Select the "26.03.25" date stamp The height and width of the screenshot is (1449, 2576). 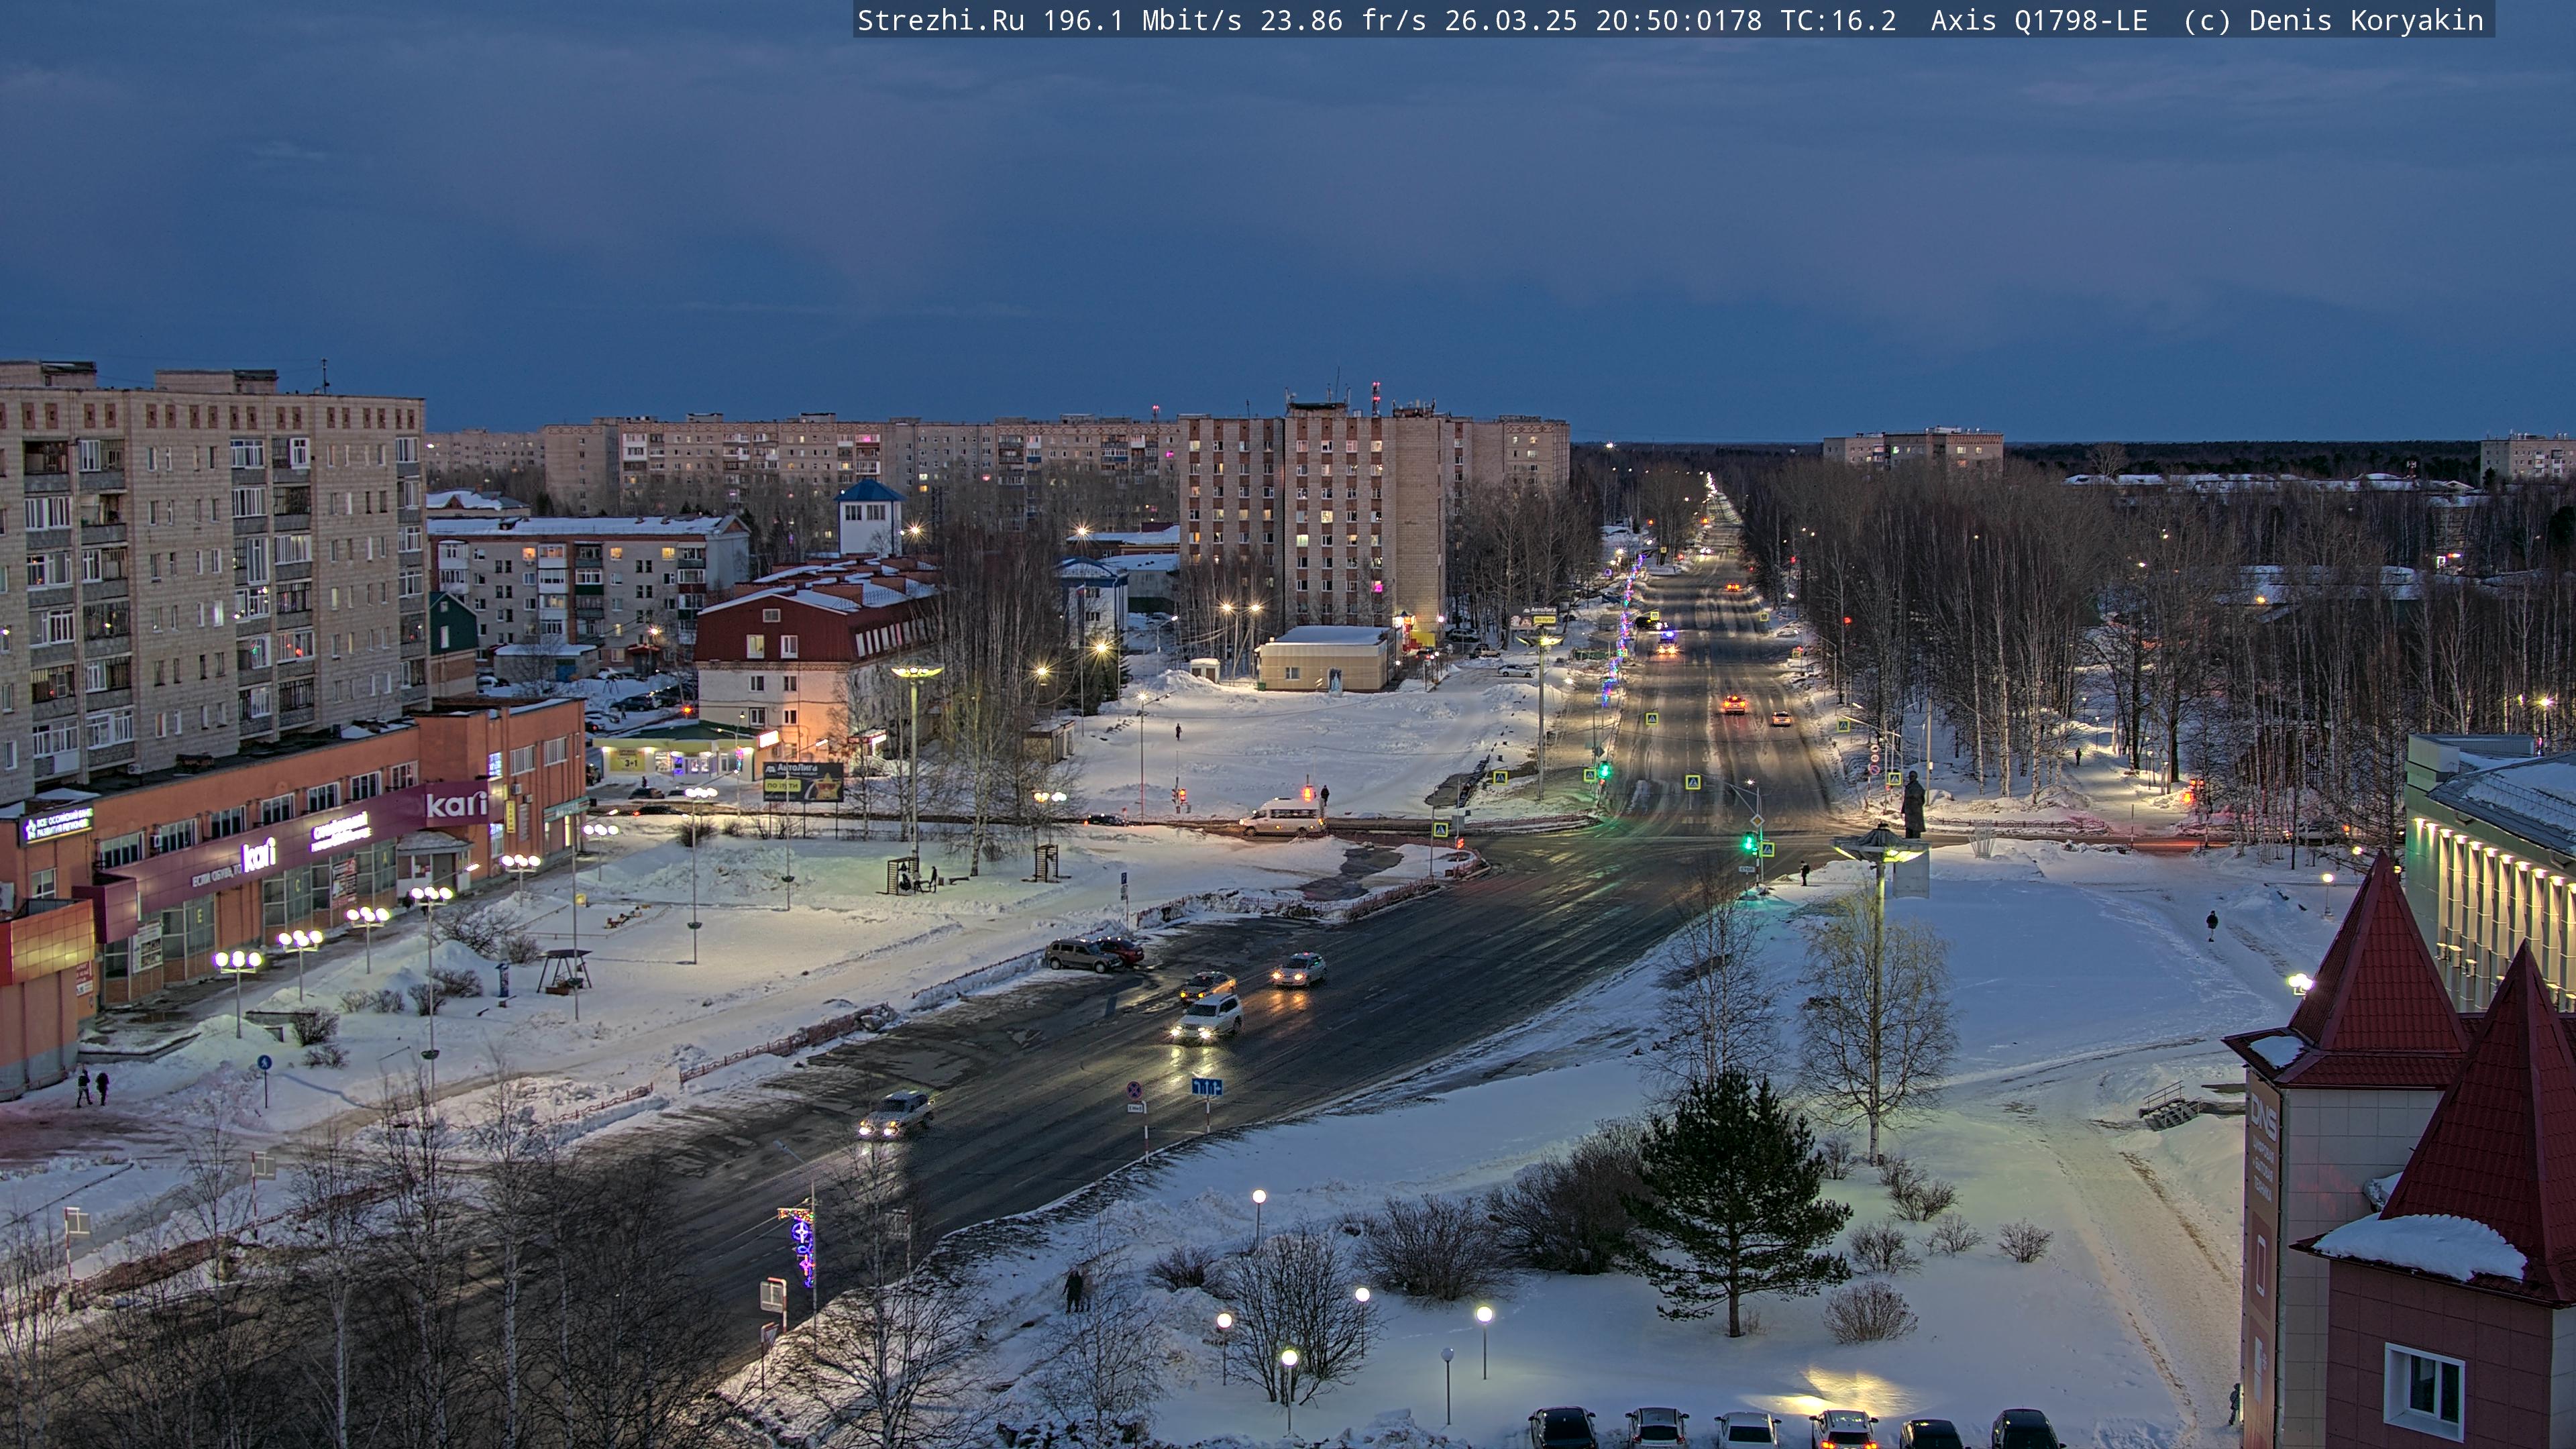click(1511, 20)
